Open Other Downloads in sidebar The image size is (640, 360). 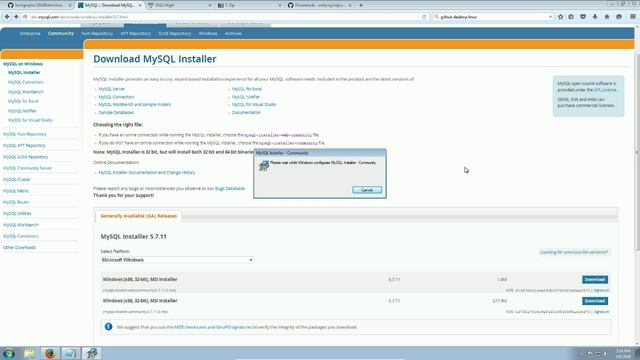tap(19, 247)
